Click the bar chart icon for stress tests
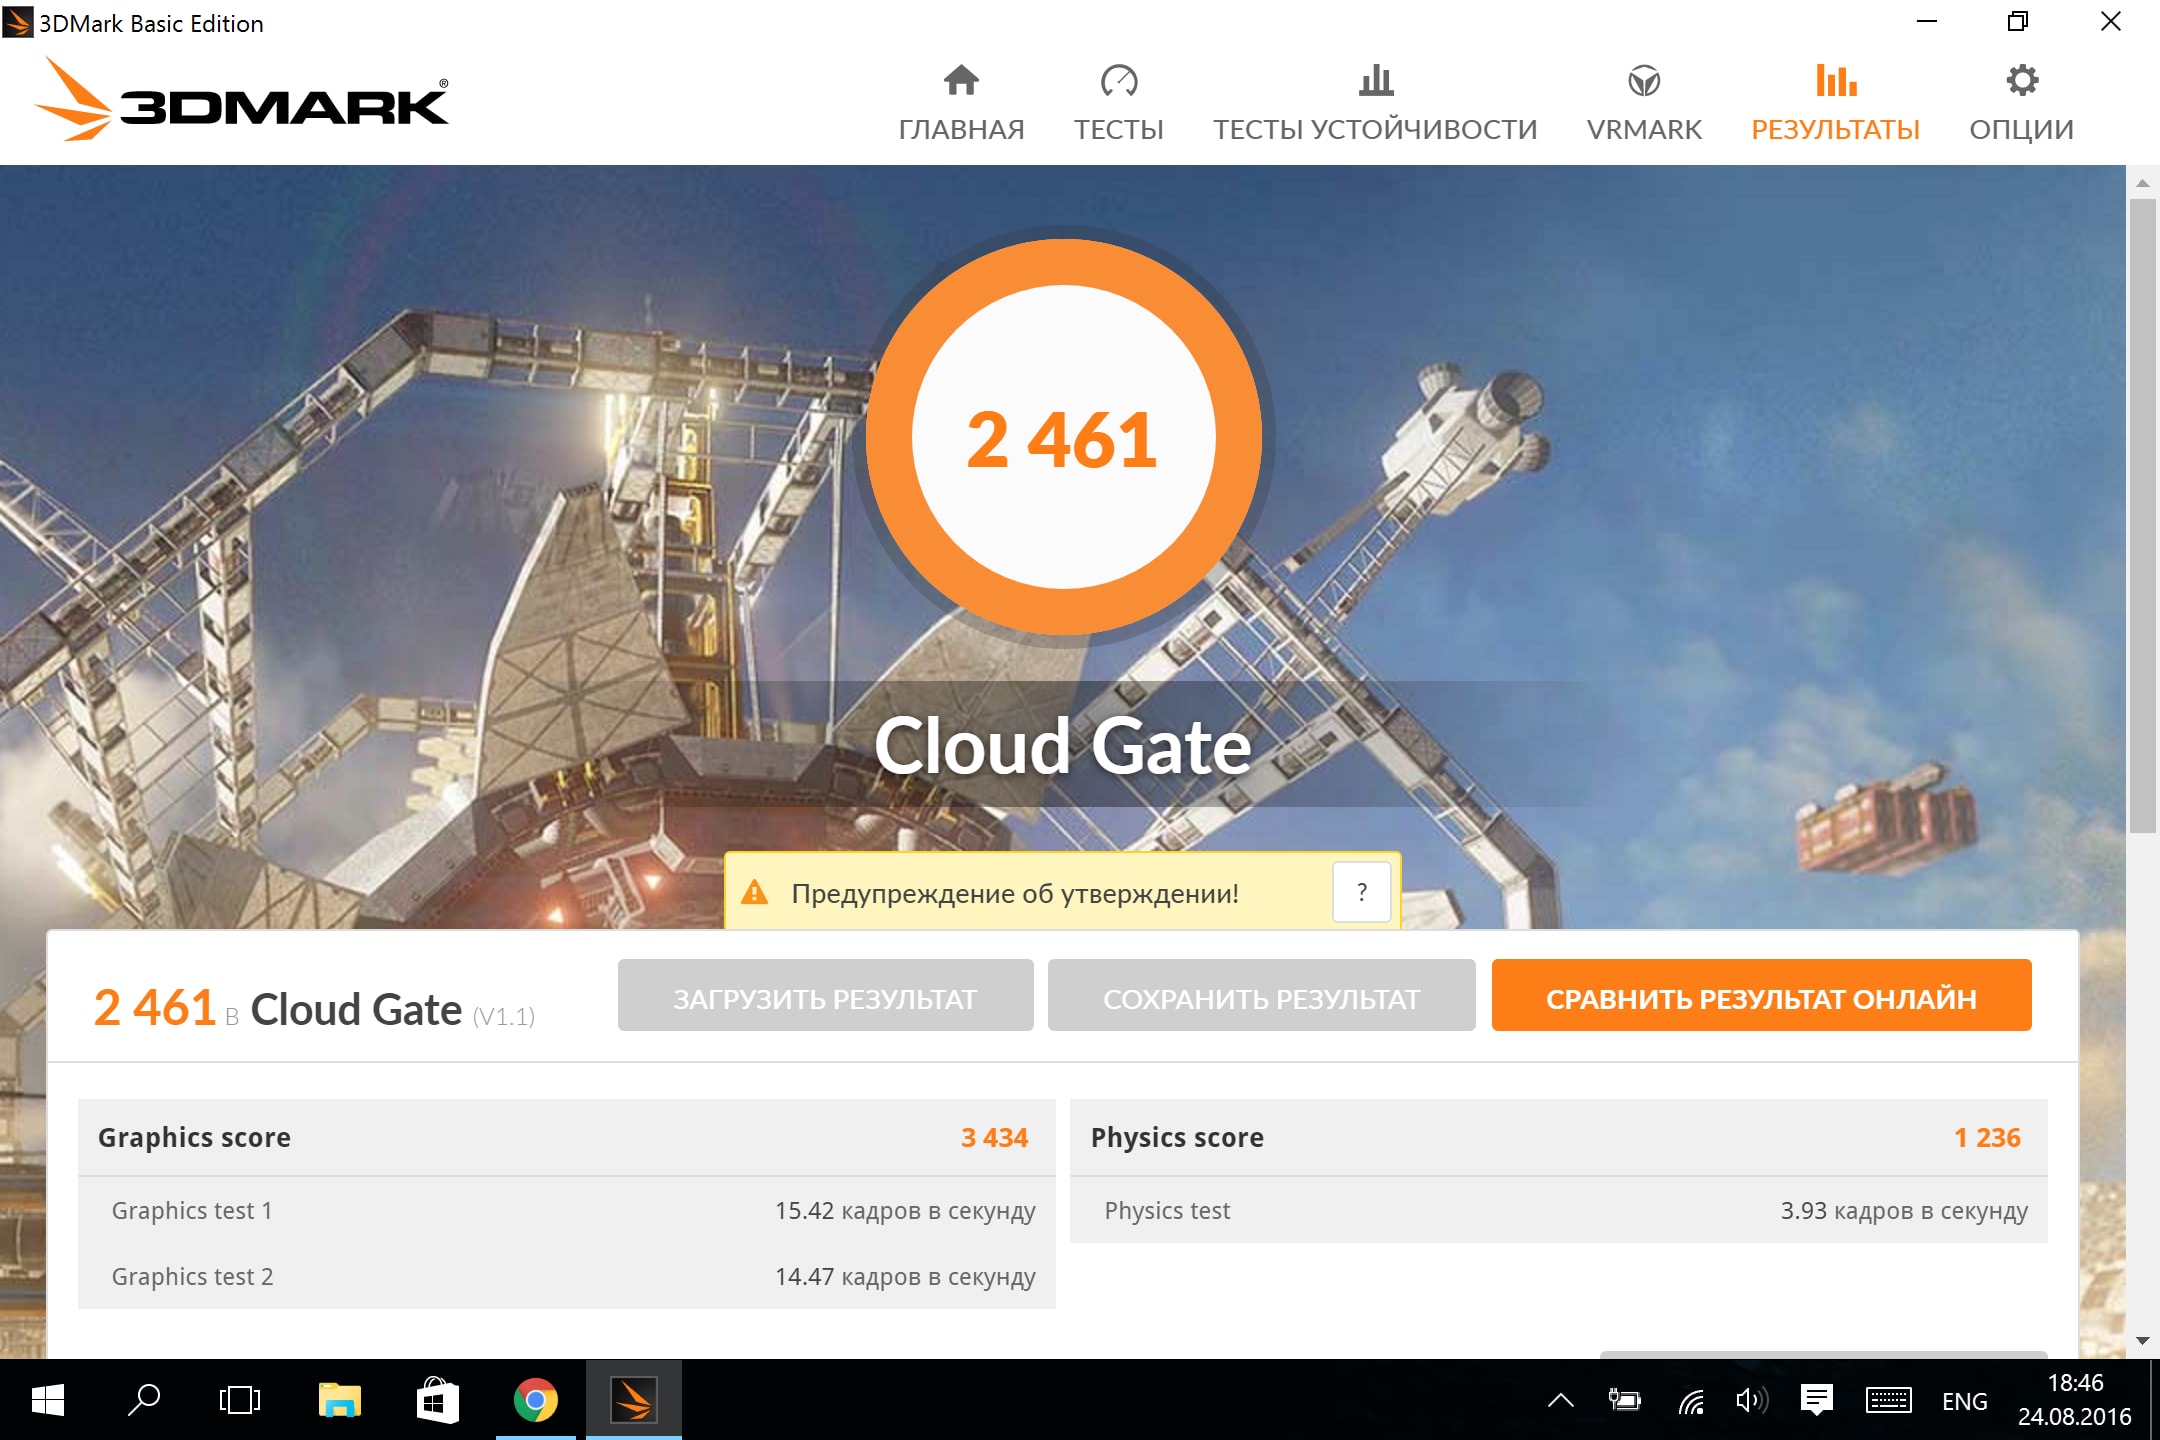The height and width of the screenshot is (1440, 2160). pyautogui.click(x=1376, y=80)
